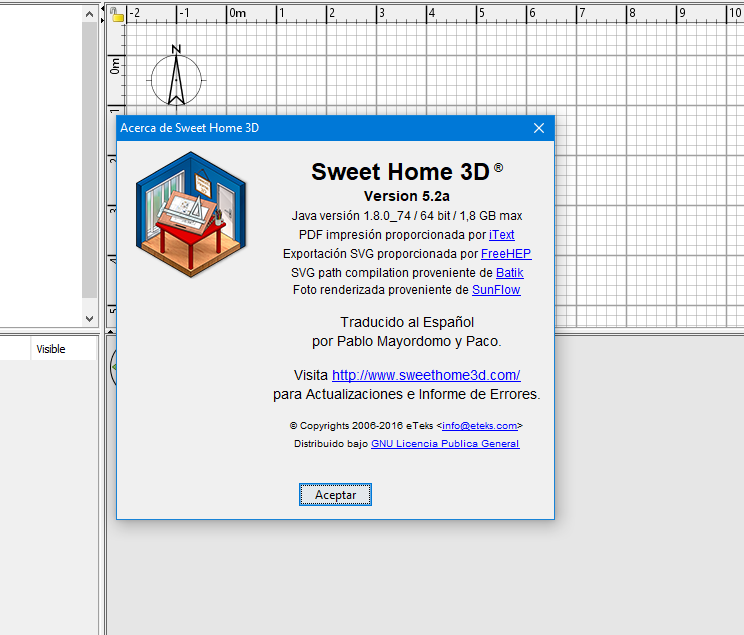The height and width of the screenshot is (635, 744).
Task: Click the Java versión info line
Action: (407, 216)
